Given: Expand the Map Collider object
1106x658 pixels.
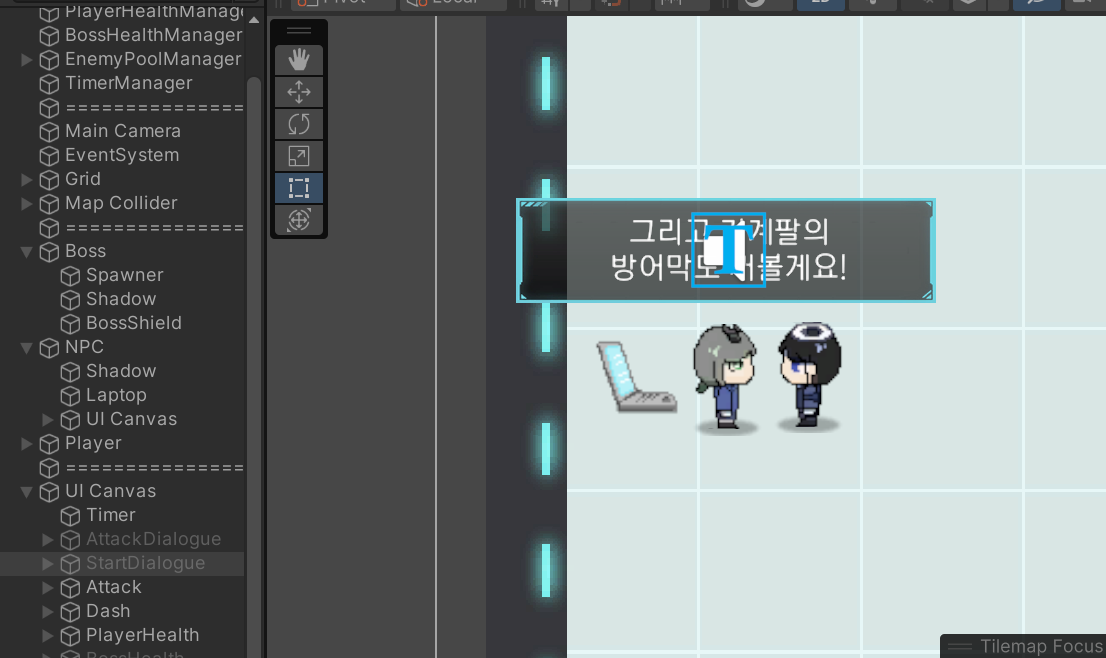Looking at the screenshot, I should 27,203.
